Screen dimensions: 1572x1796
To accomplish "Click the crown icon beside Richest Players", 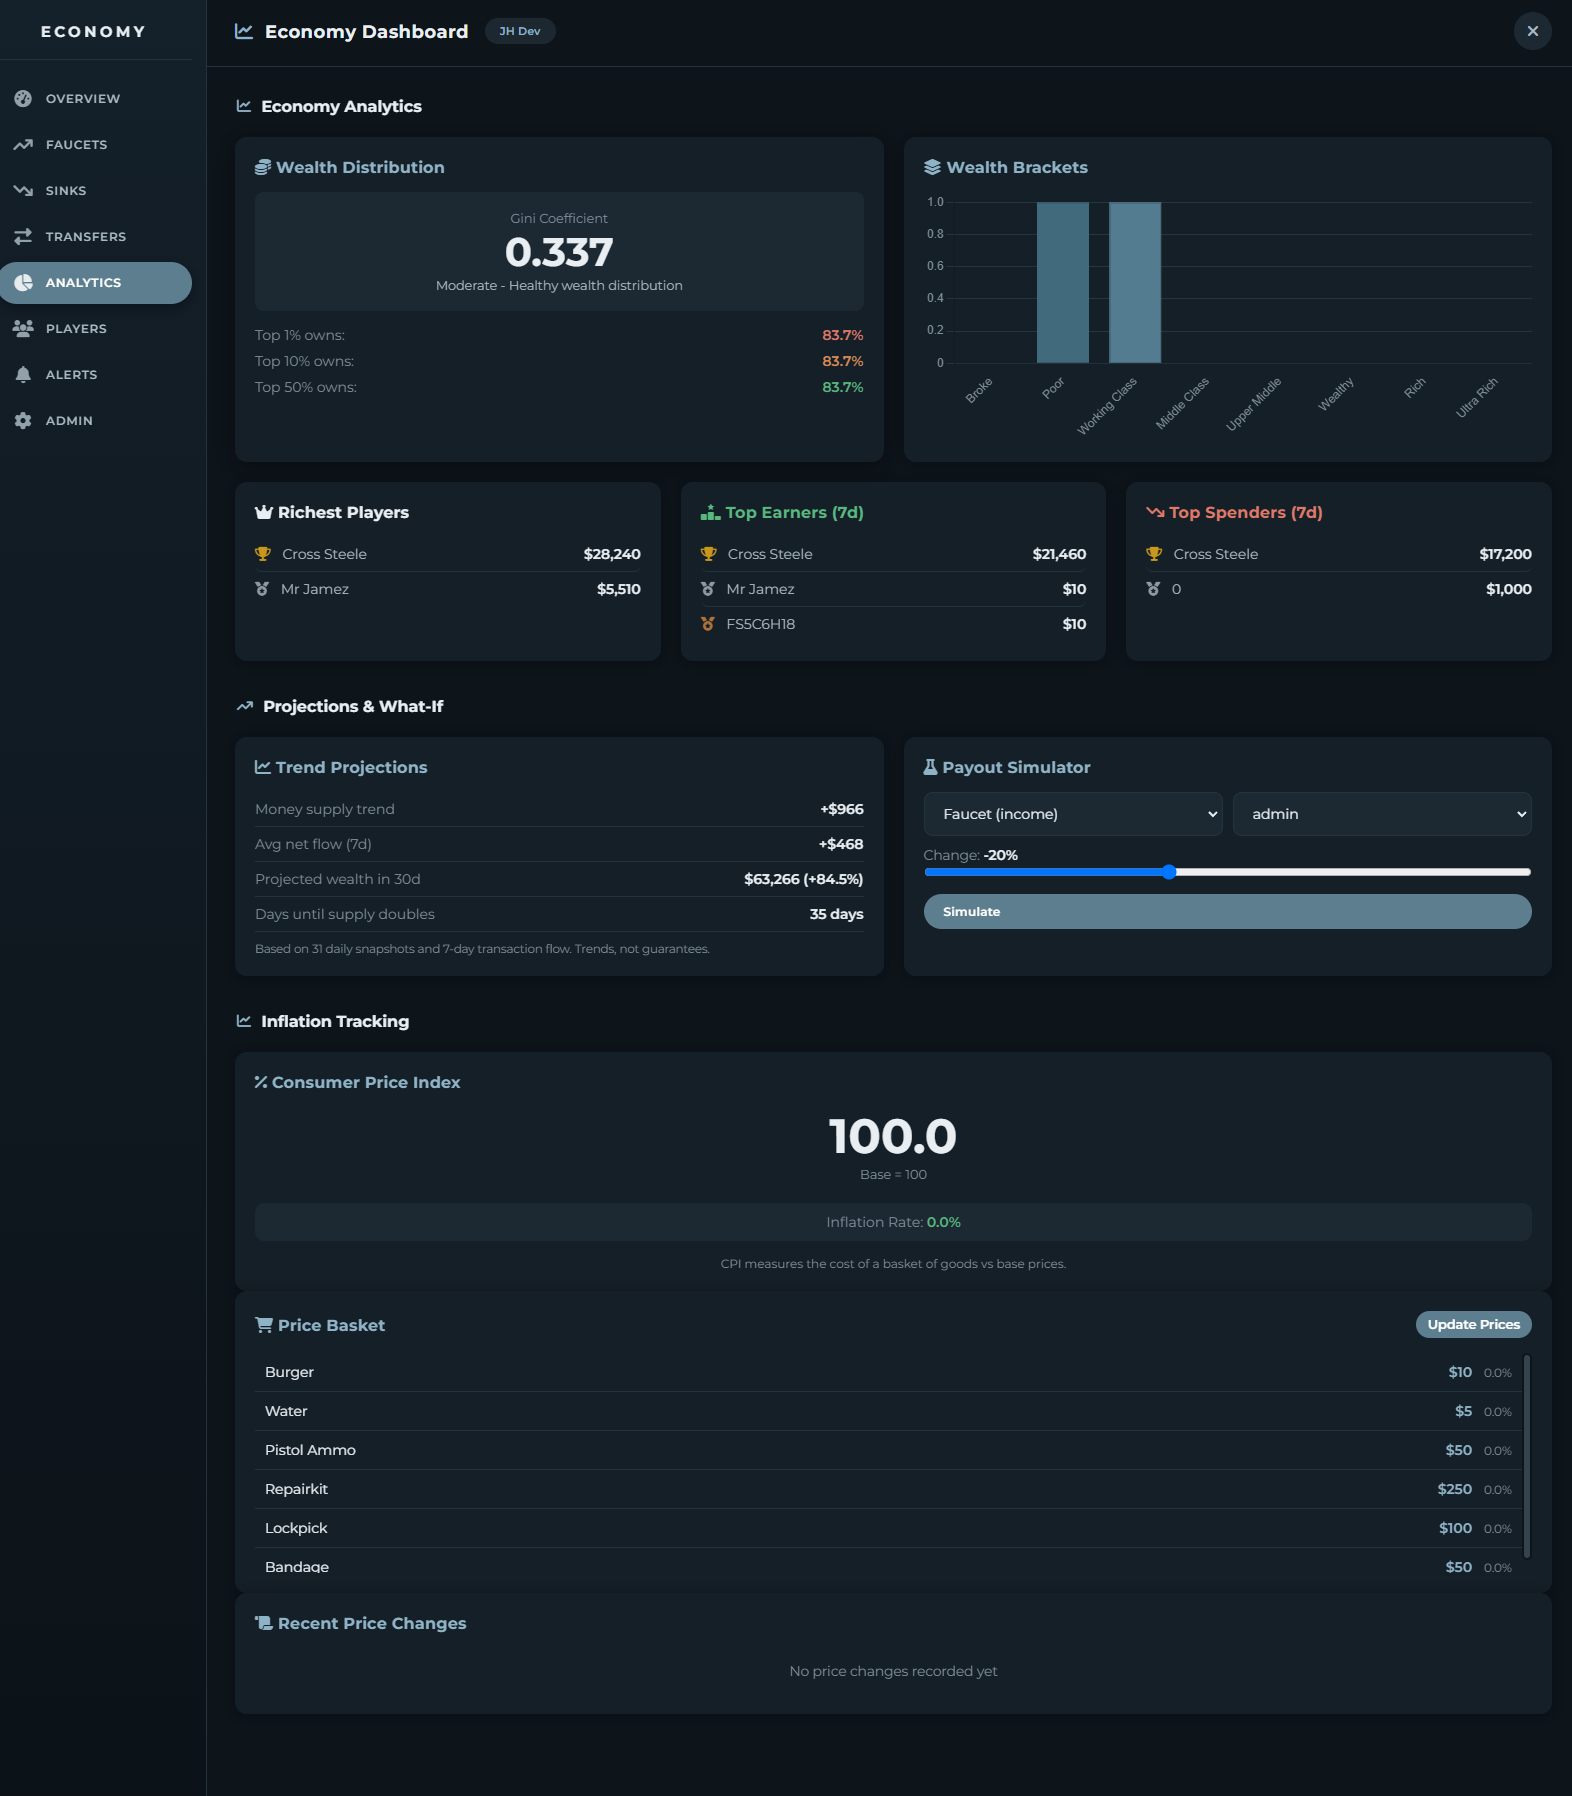I will coord(264,512).
